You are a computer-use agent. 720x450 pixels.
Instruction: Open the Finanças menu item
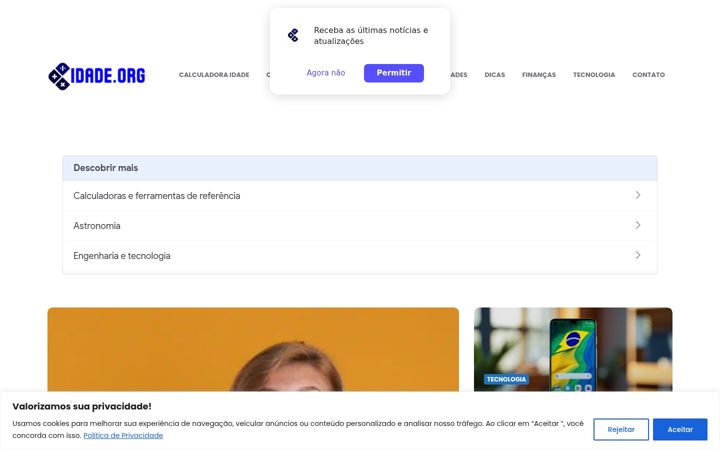539,75
